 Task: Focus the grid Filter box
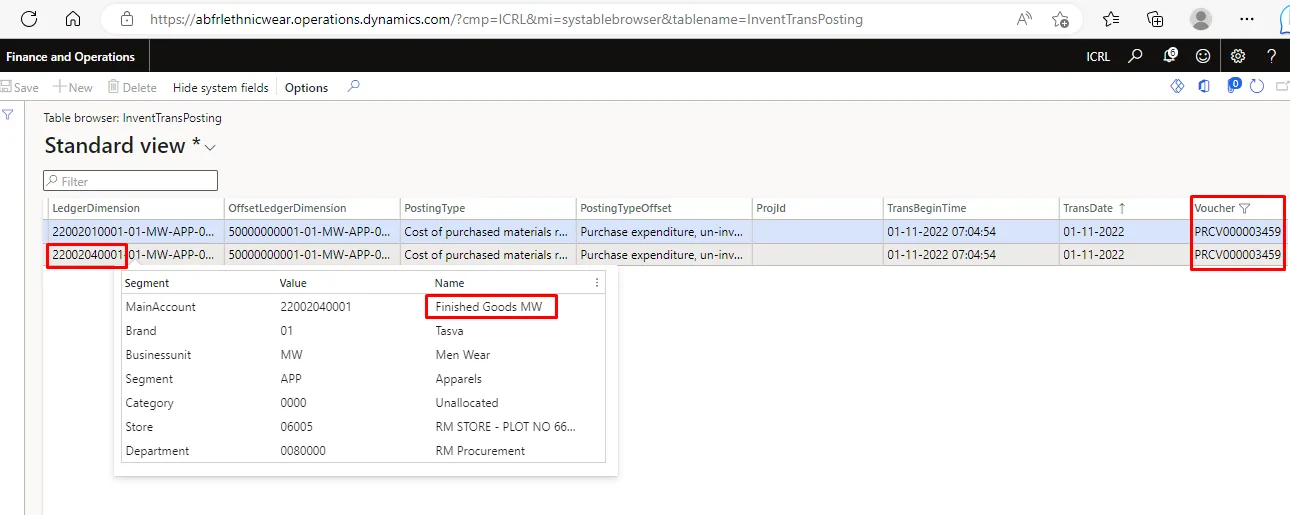[x=130, y=181]
